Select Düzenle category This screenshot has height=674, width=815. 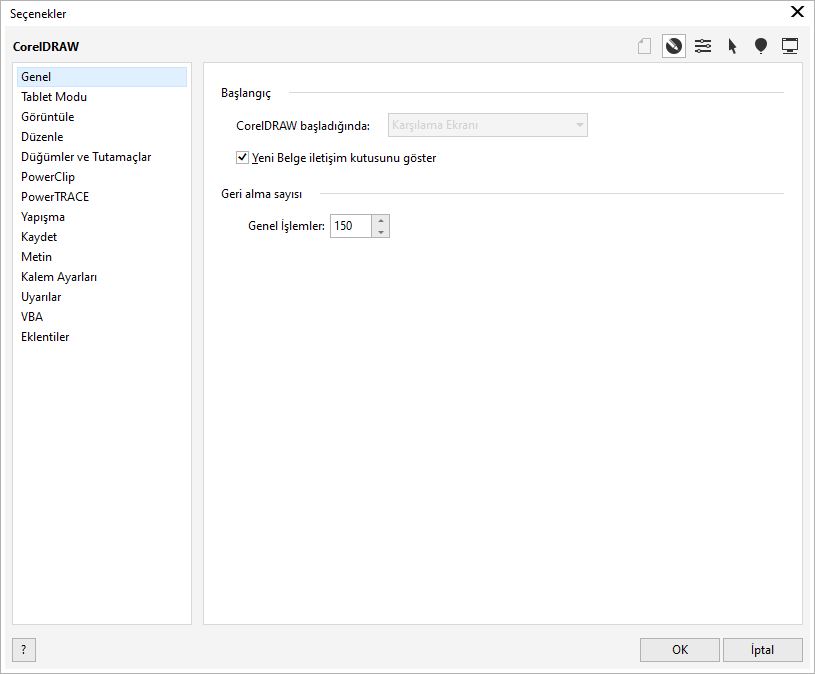coord(102,137)
